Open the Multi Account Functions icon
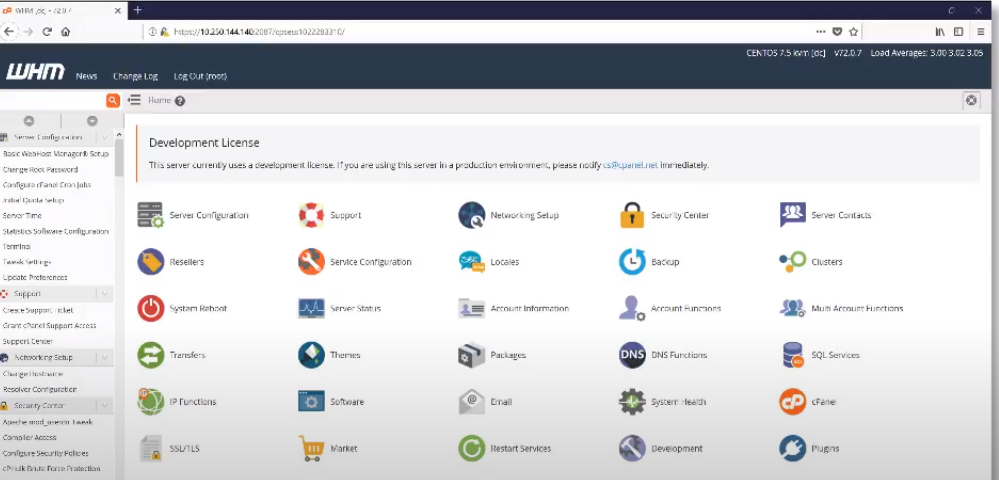Viewport: 999px width, 480px height. [793, 309]
